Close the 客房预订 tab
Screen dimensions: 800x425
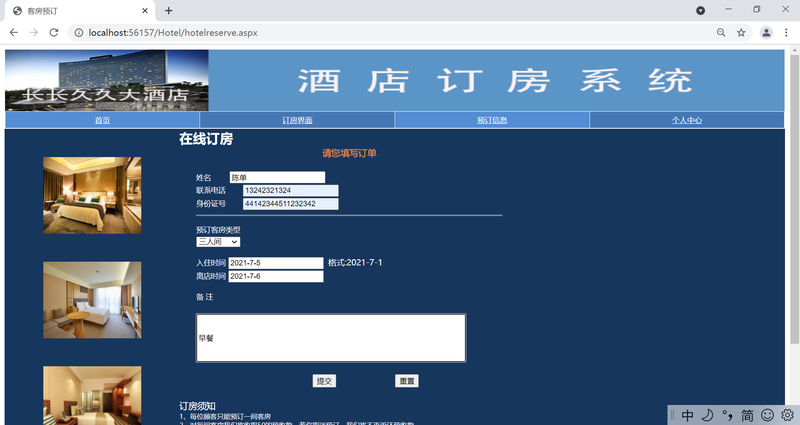click(145, 11)
